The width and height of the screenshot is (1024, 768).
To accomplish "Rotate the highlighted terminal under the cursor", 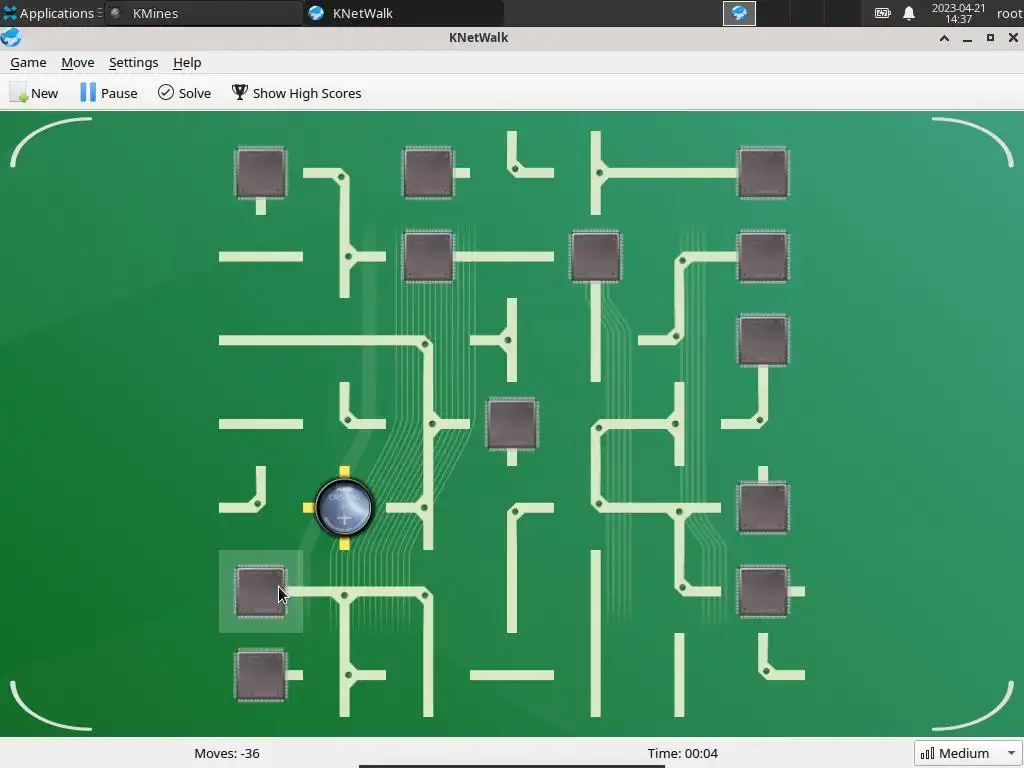I will (261, 591).
